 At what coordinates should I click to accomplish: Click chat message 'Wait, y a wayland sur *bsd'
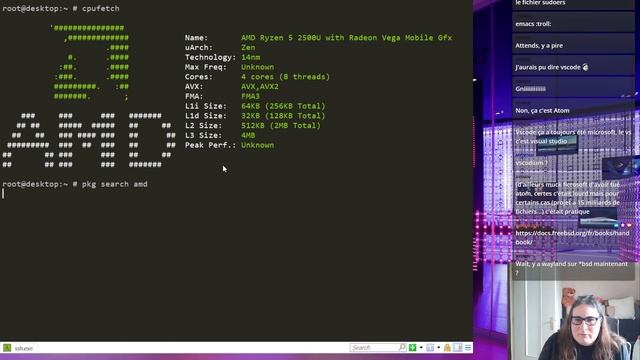[x=571, y=268]
